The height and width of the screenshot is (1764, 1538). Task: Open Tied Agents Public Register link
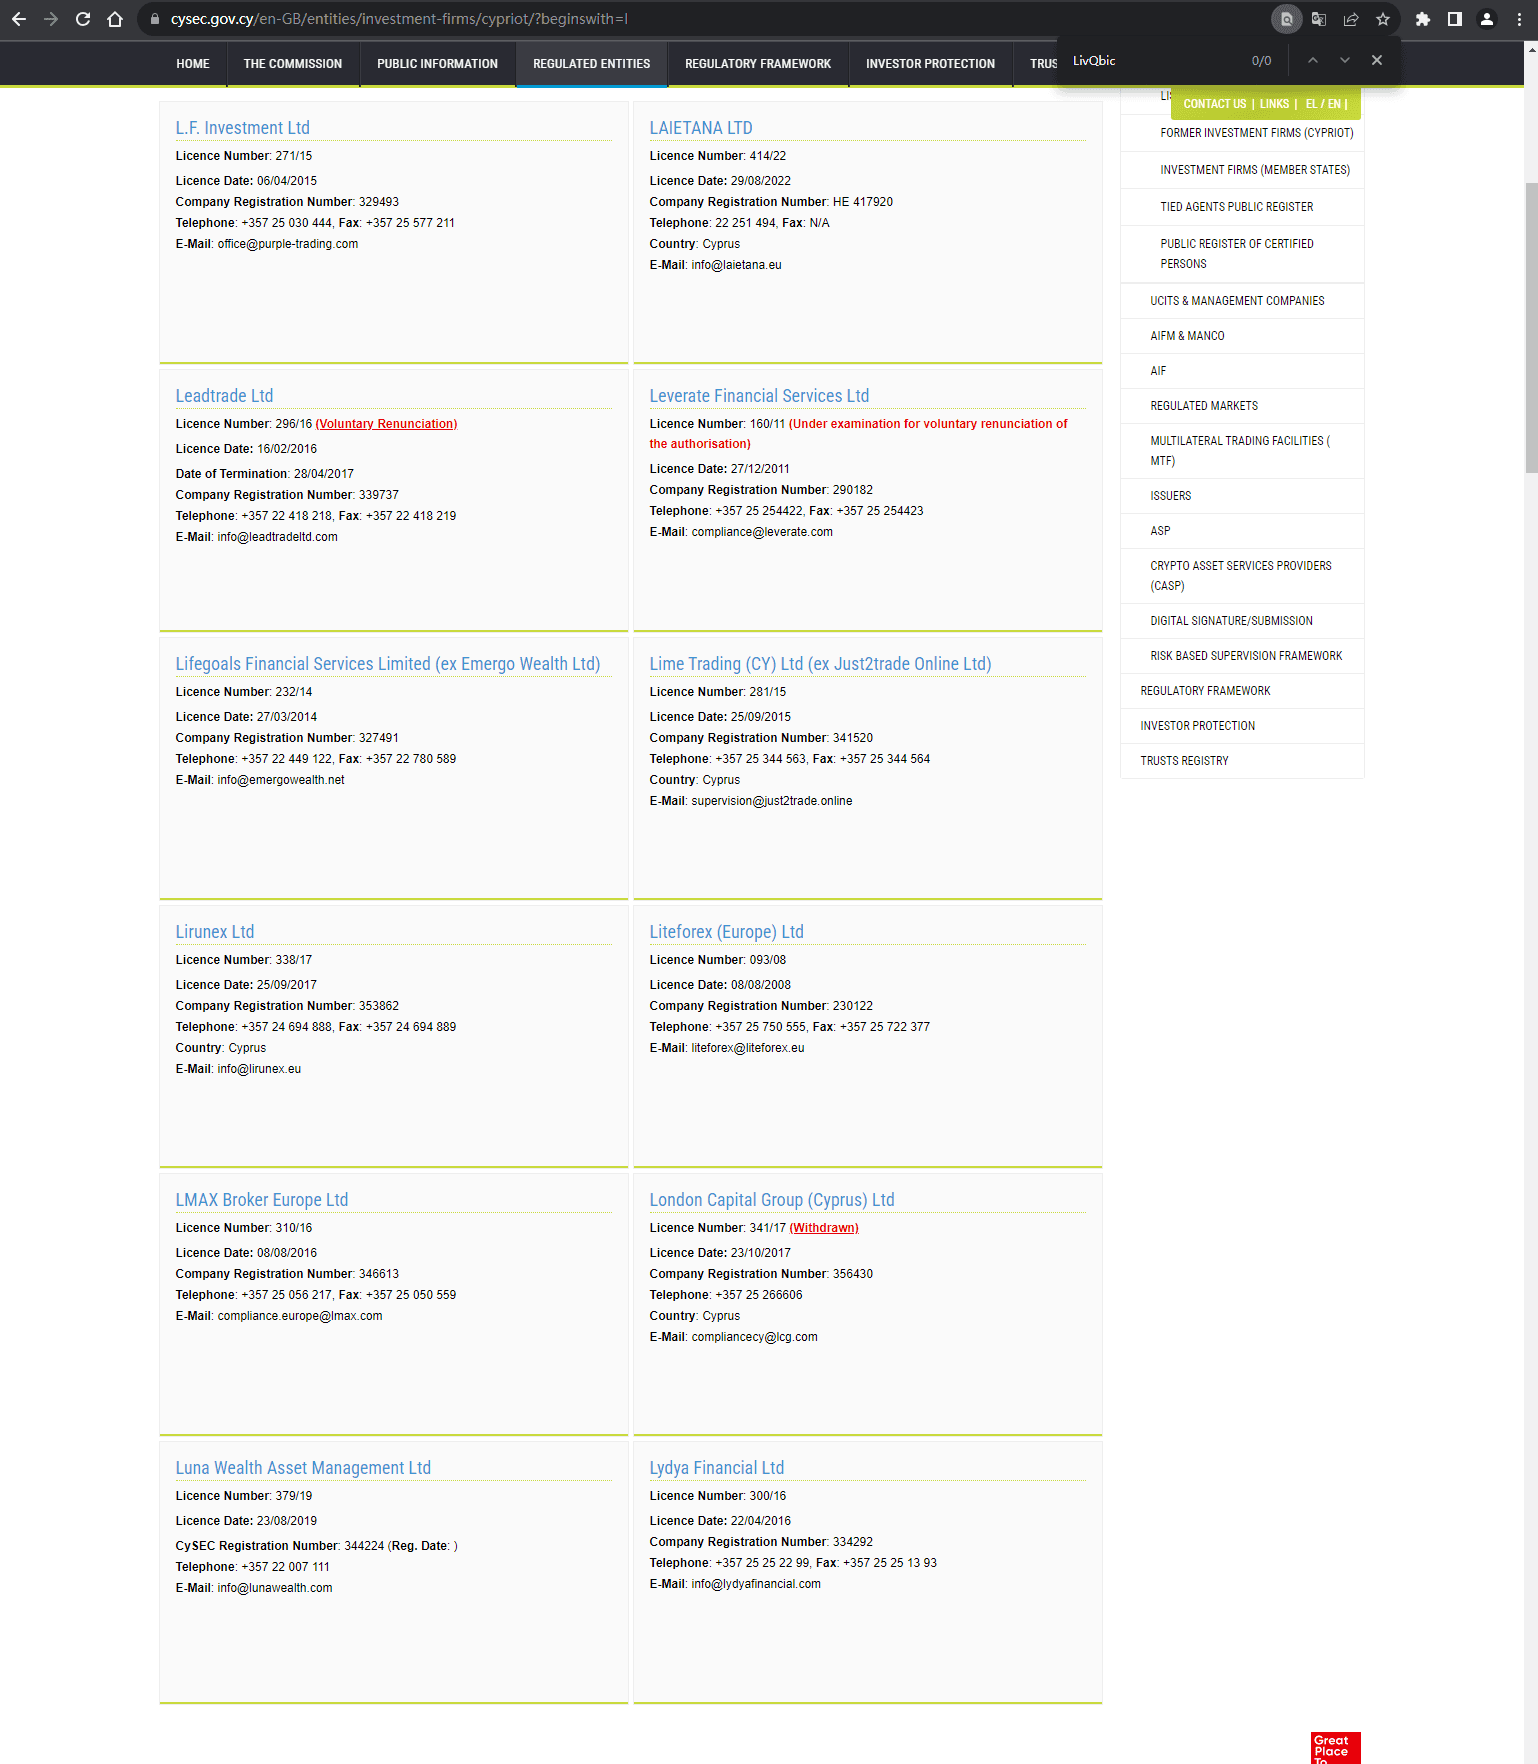(x=1236, y=207)
